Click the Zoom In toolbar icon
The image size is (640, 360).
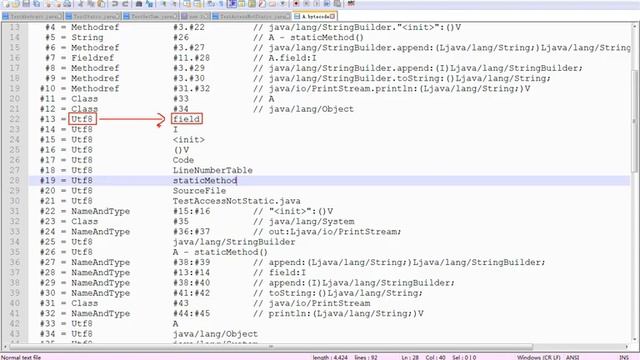[164, 4]
